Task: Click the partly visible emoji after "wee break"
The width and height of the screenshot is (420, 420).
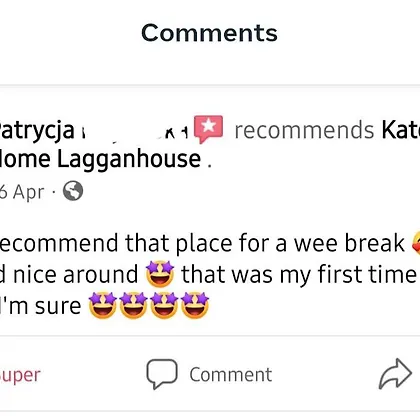Action: 416,243
